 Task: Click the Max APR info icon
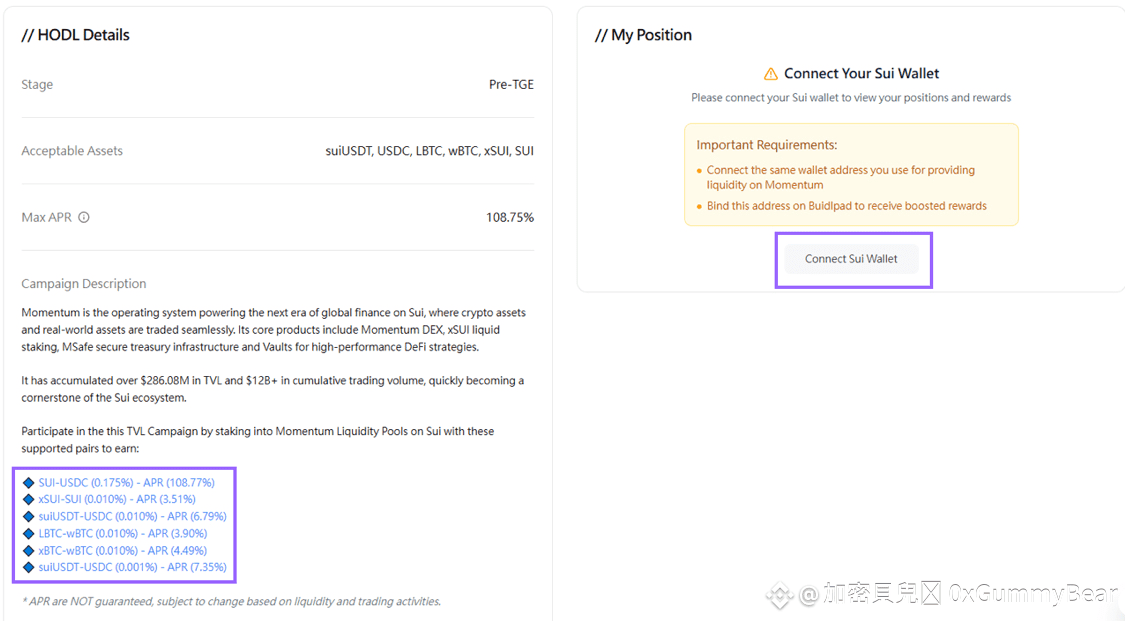coord(84,217)
